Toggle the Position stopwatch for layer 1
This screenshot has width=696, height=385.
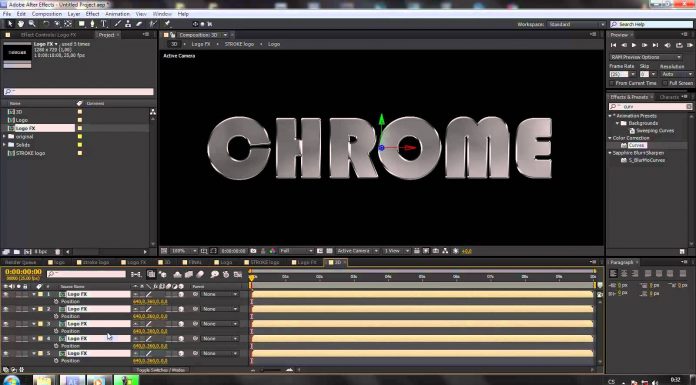56,302
